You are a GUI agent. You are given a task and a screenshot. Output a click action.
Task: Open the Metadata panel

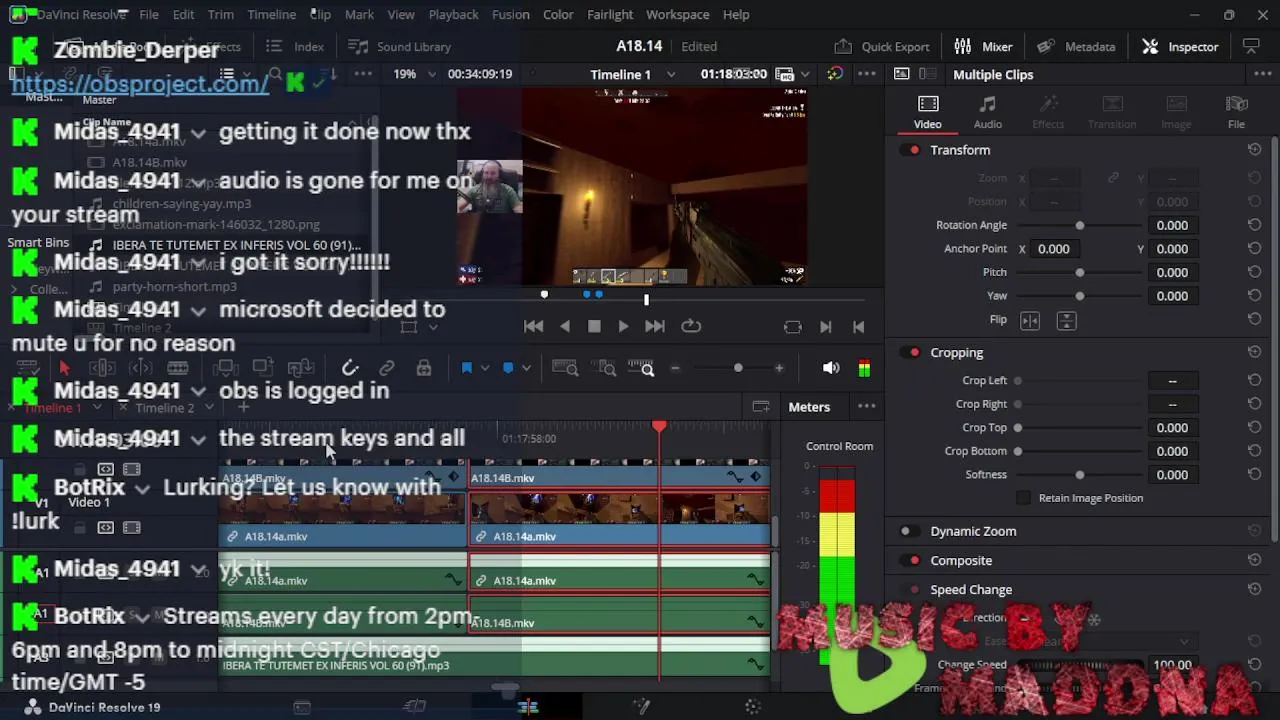coord(1077,46)
